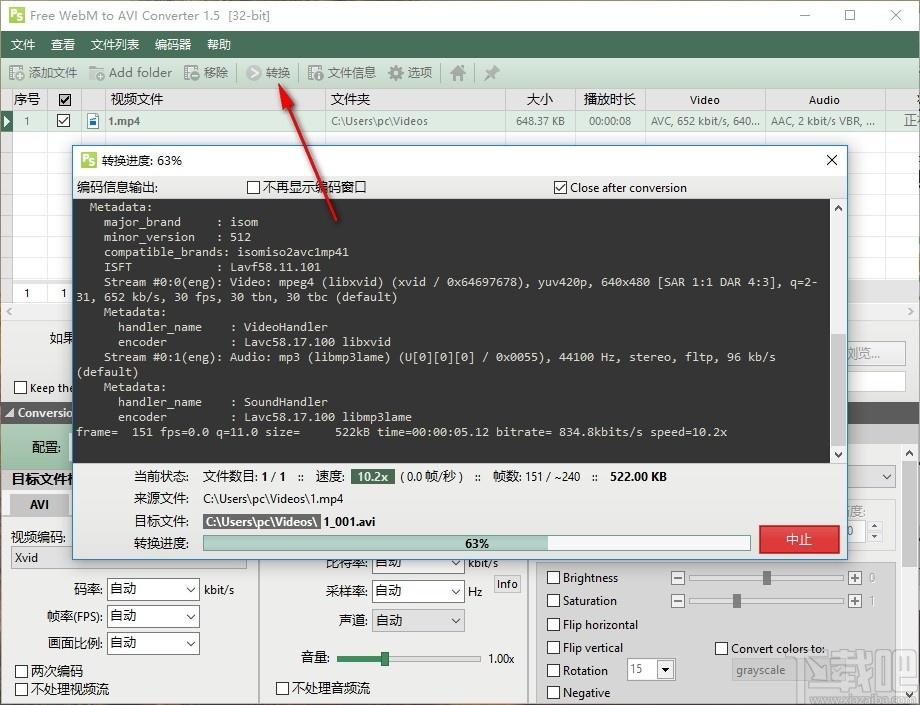
Task: Enable the Brightness checkbox
Action: pyautogui.click(x=553, y=578)
